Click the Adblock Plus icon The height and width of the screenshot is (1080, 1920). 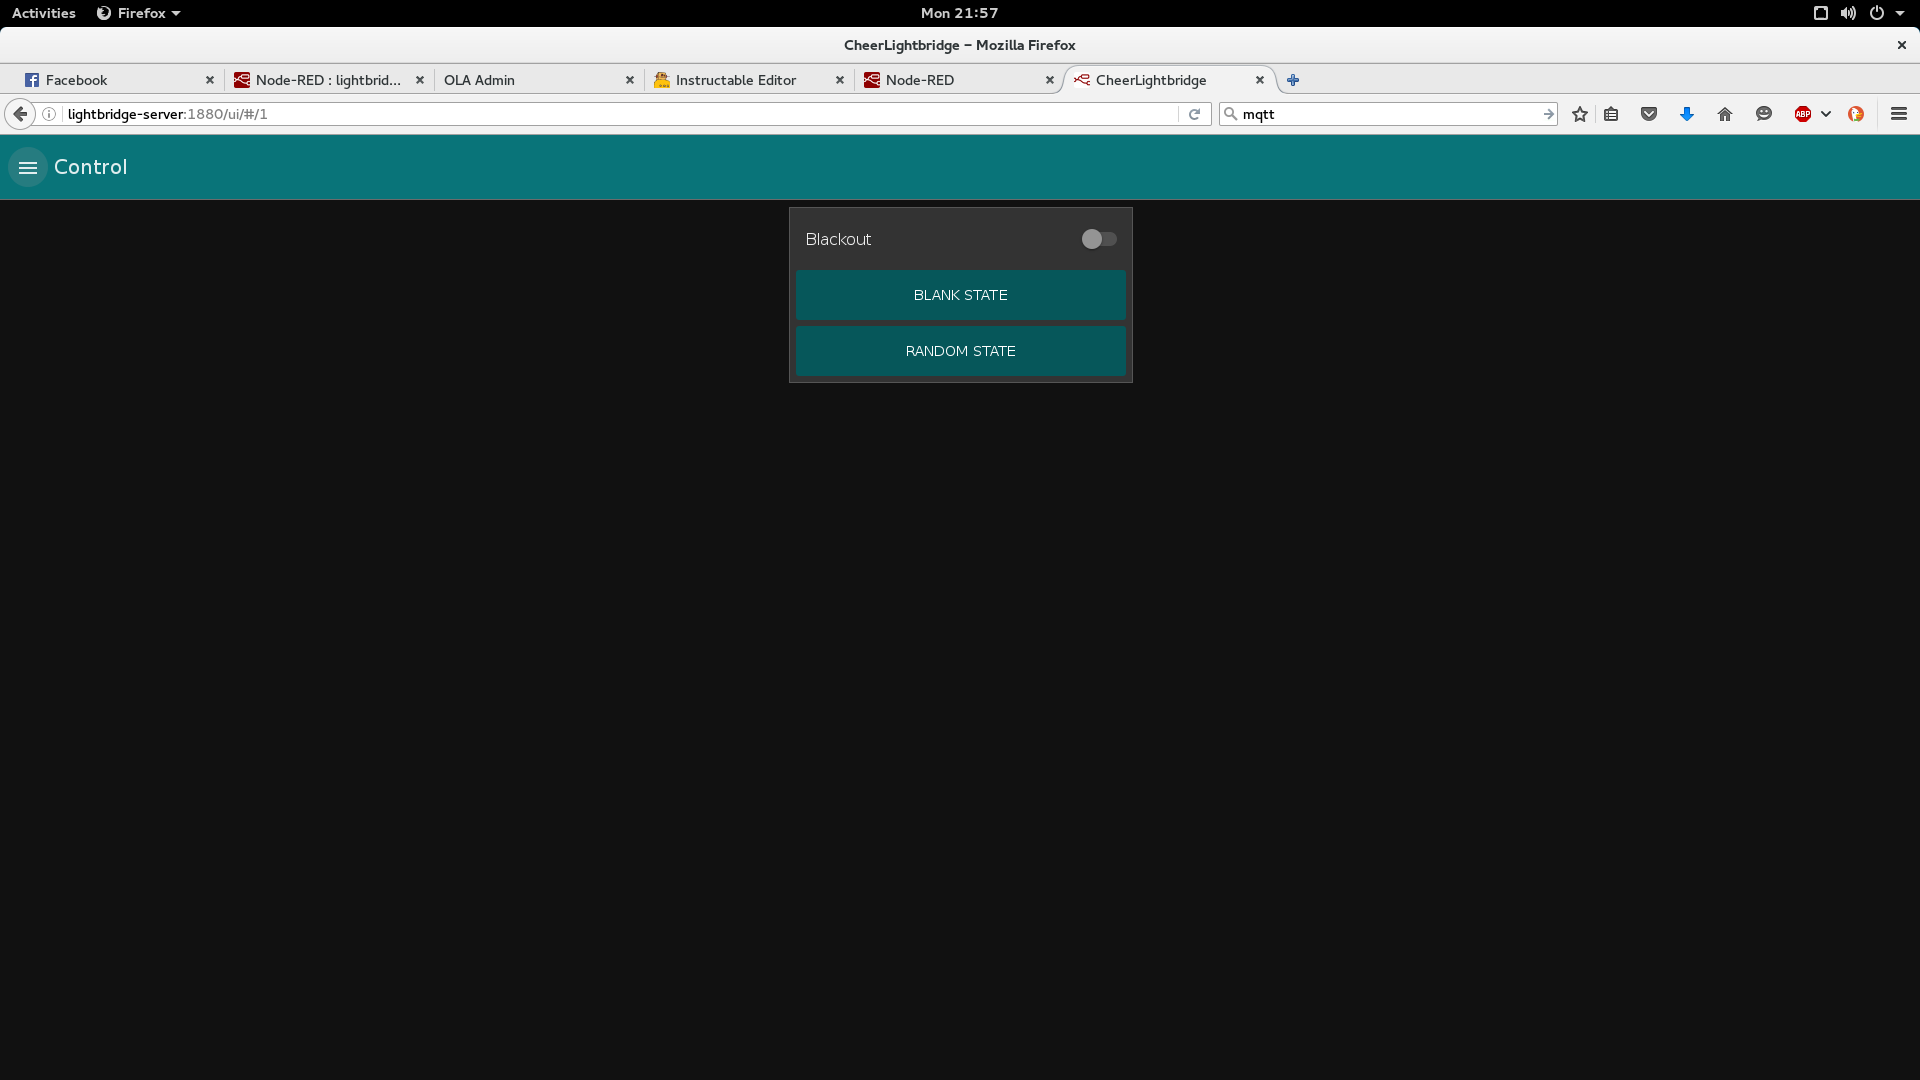click(1803, 114)
